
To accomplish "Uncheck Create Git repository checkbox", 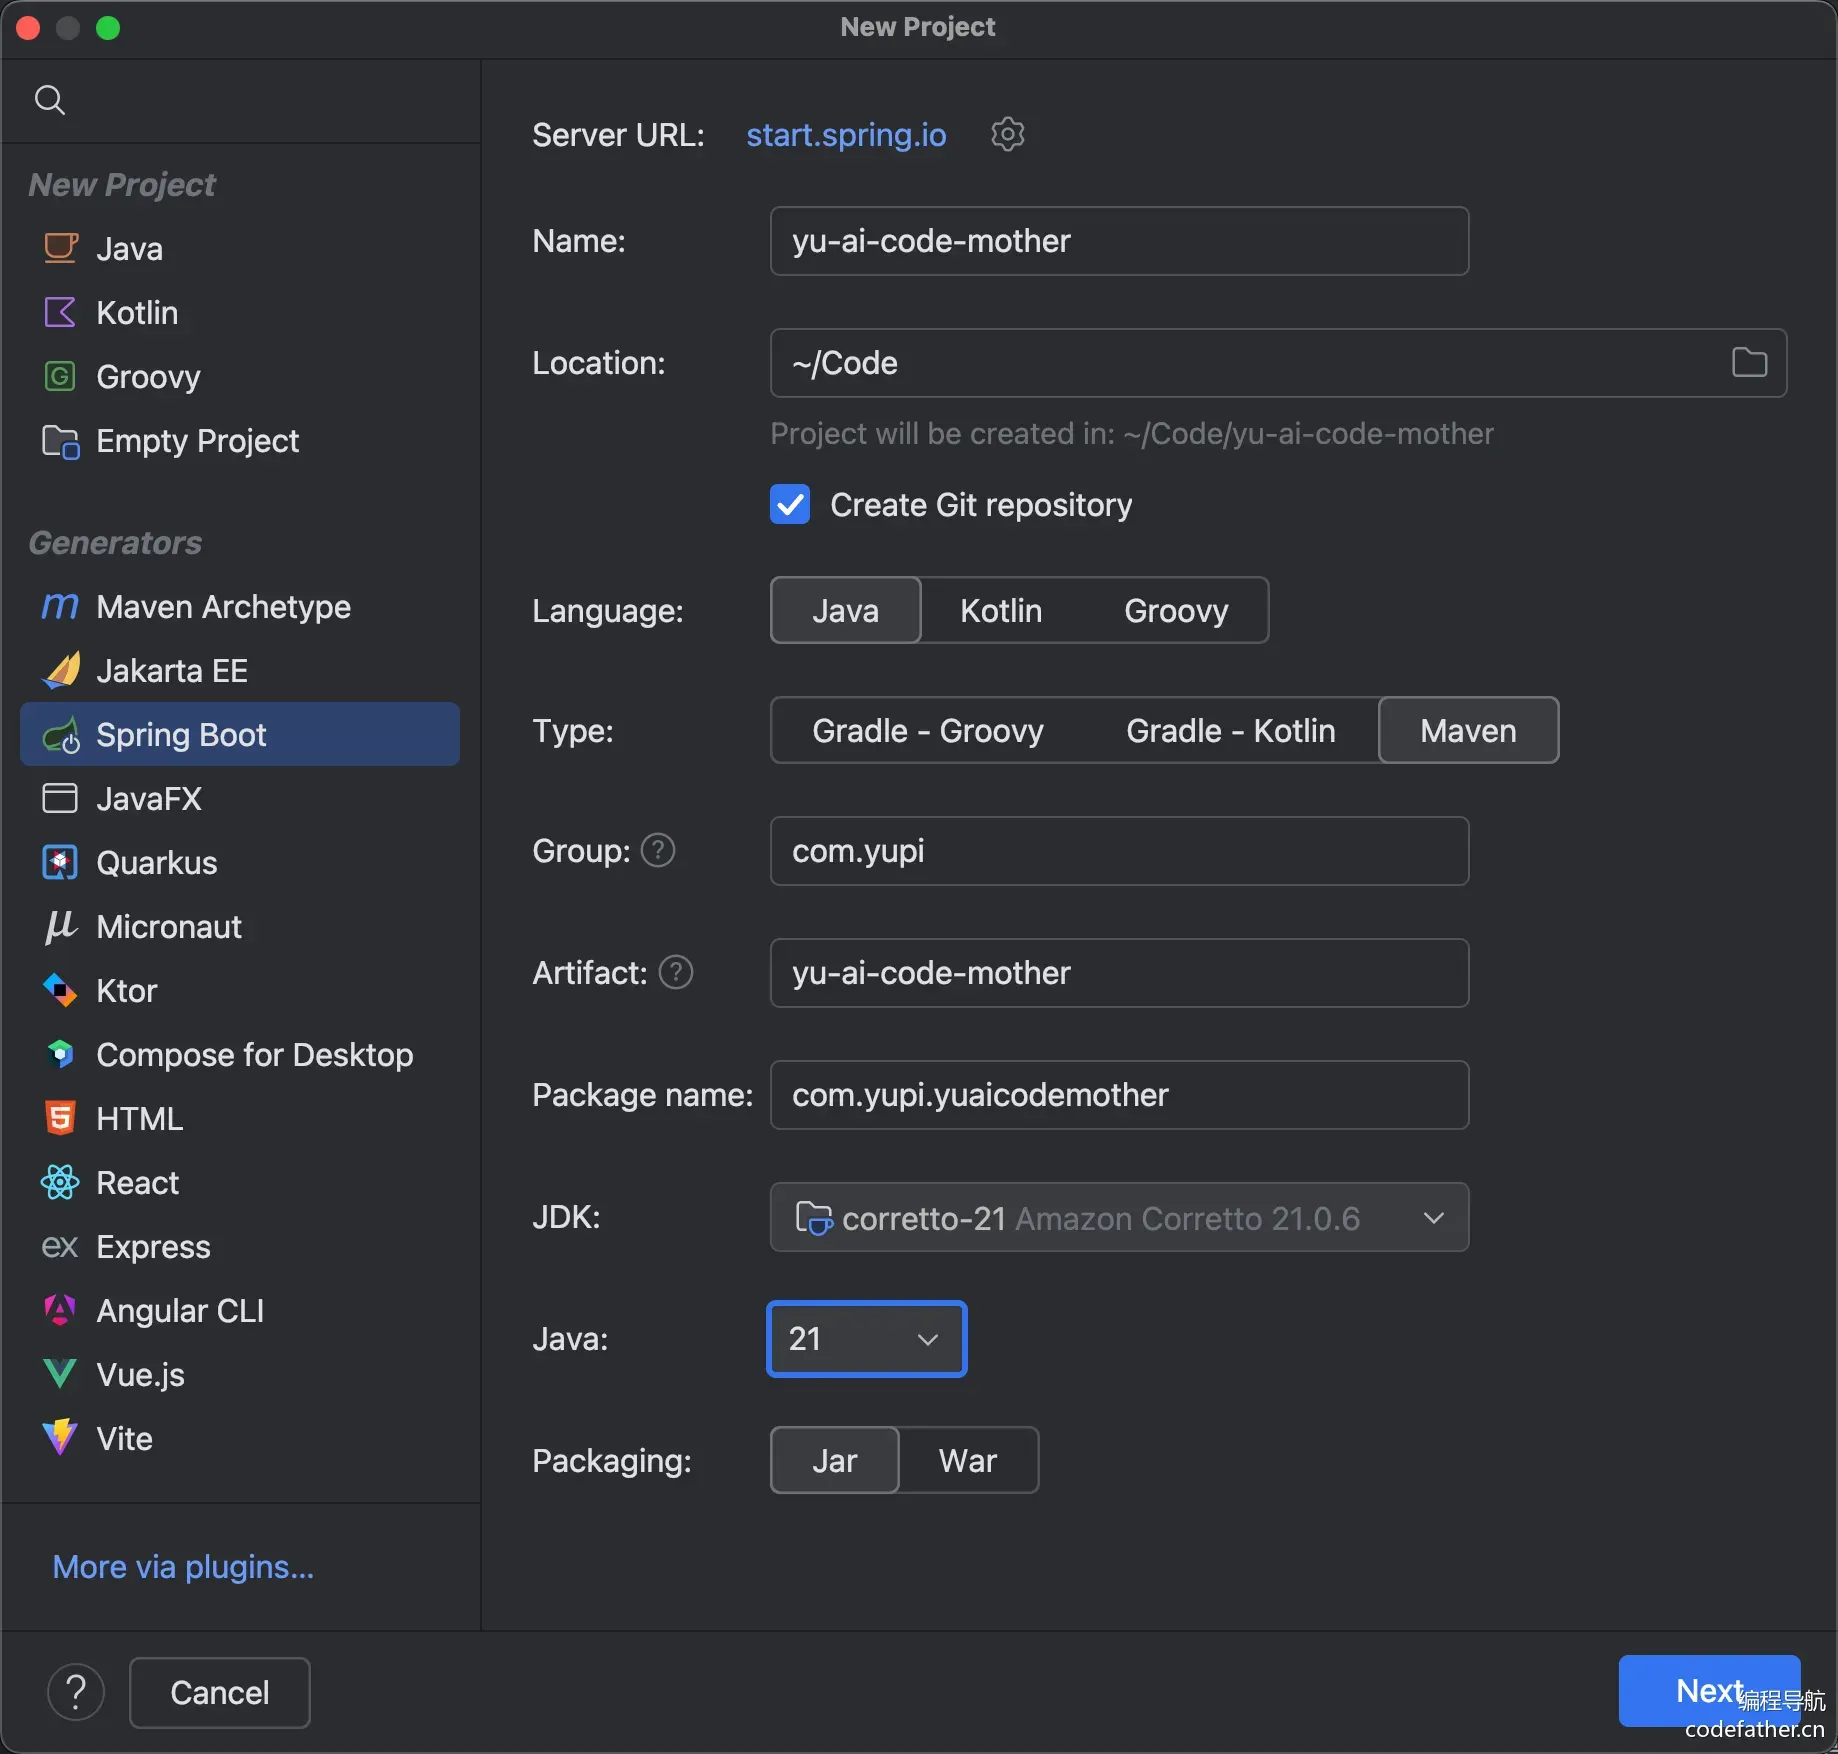I will click(790, 505).
